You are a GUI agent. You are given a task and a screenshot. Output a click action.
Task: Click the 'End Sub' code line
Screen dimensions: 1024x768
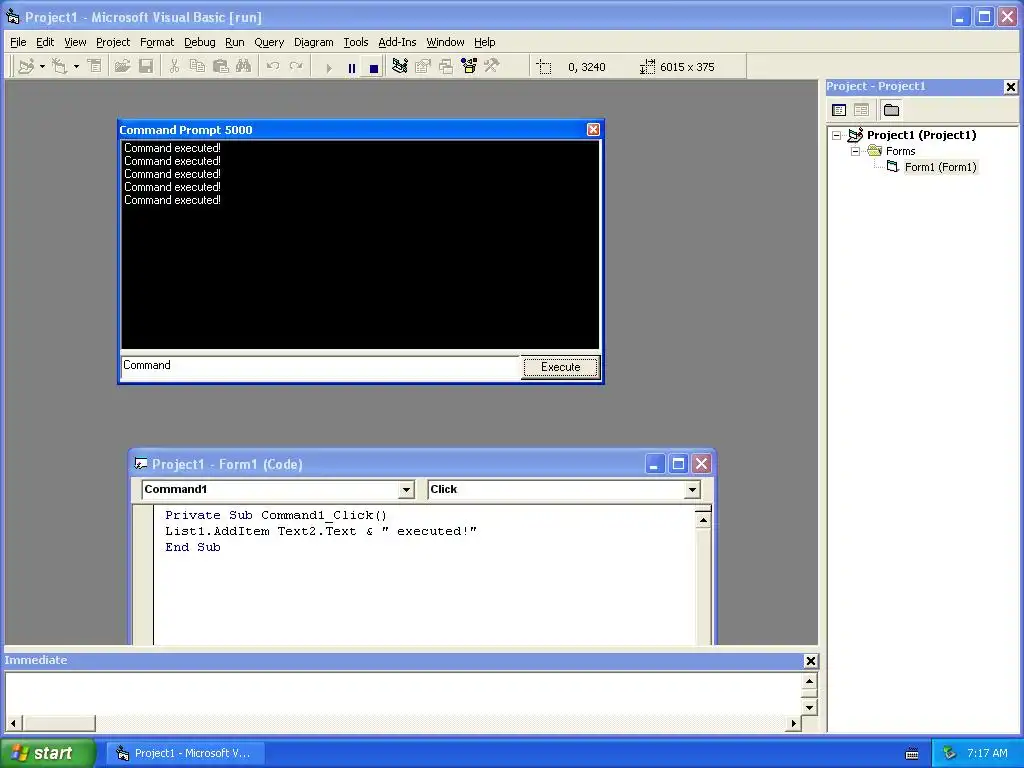[x=193, y=547]
